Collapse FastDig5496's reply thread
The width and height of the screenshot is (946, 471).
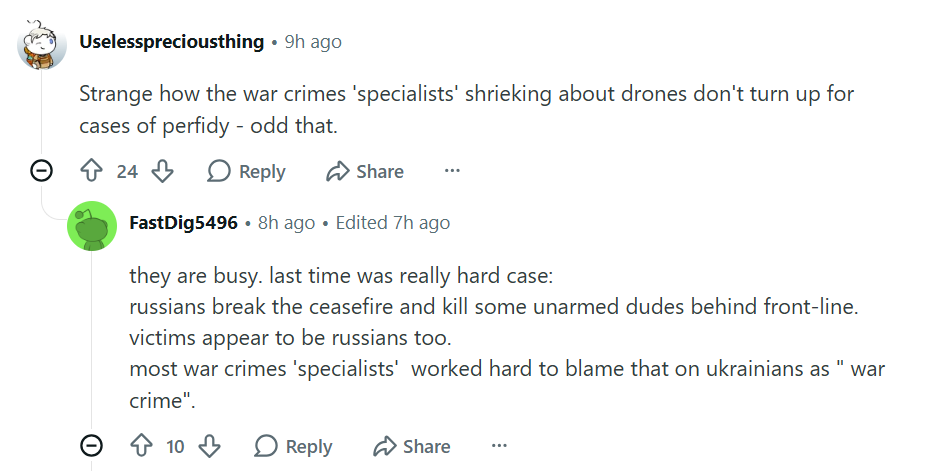(91, 446)
